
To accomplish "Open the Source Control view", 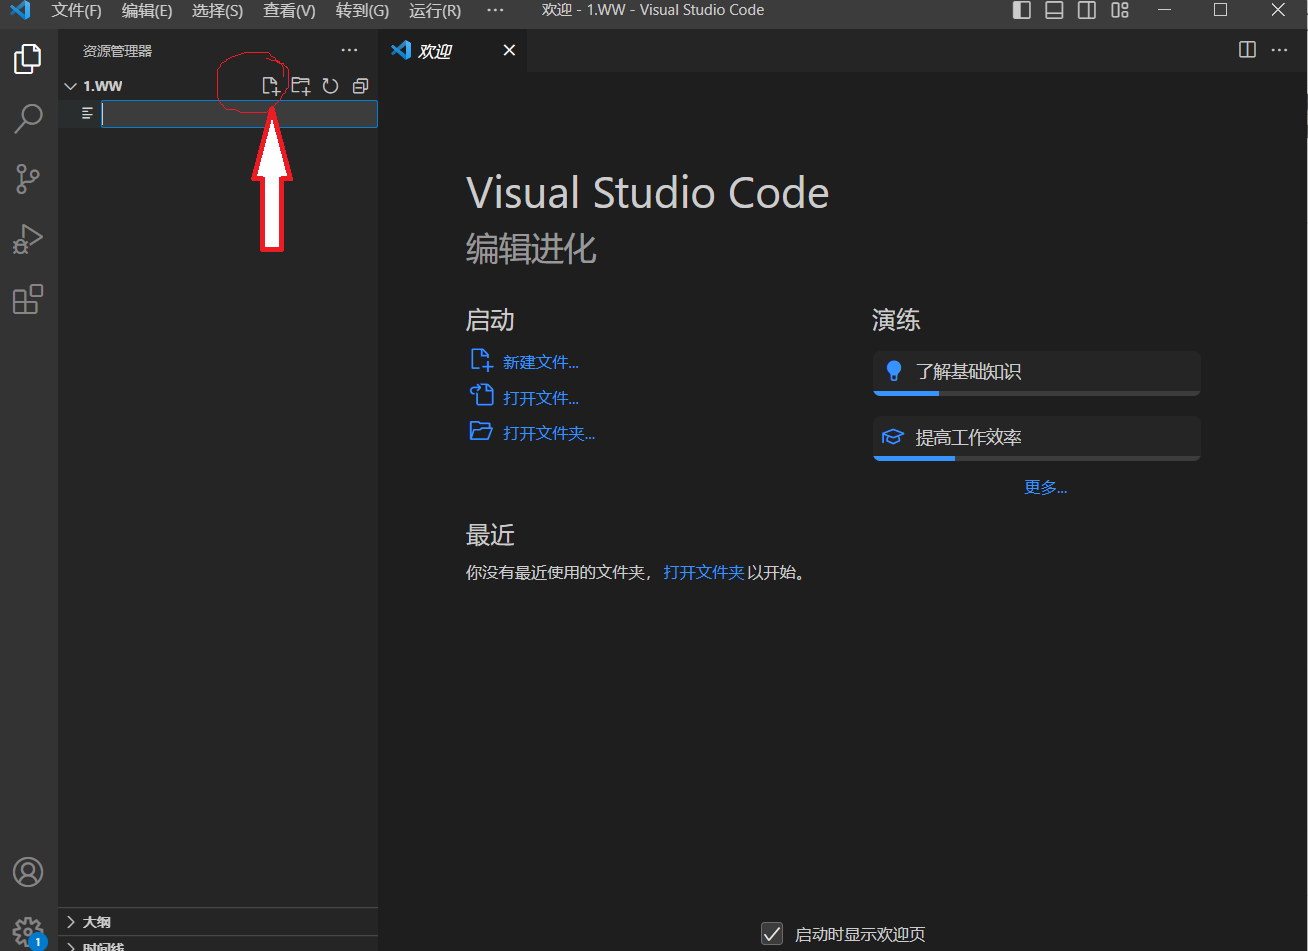I will tap(28, 179).
